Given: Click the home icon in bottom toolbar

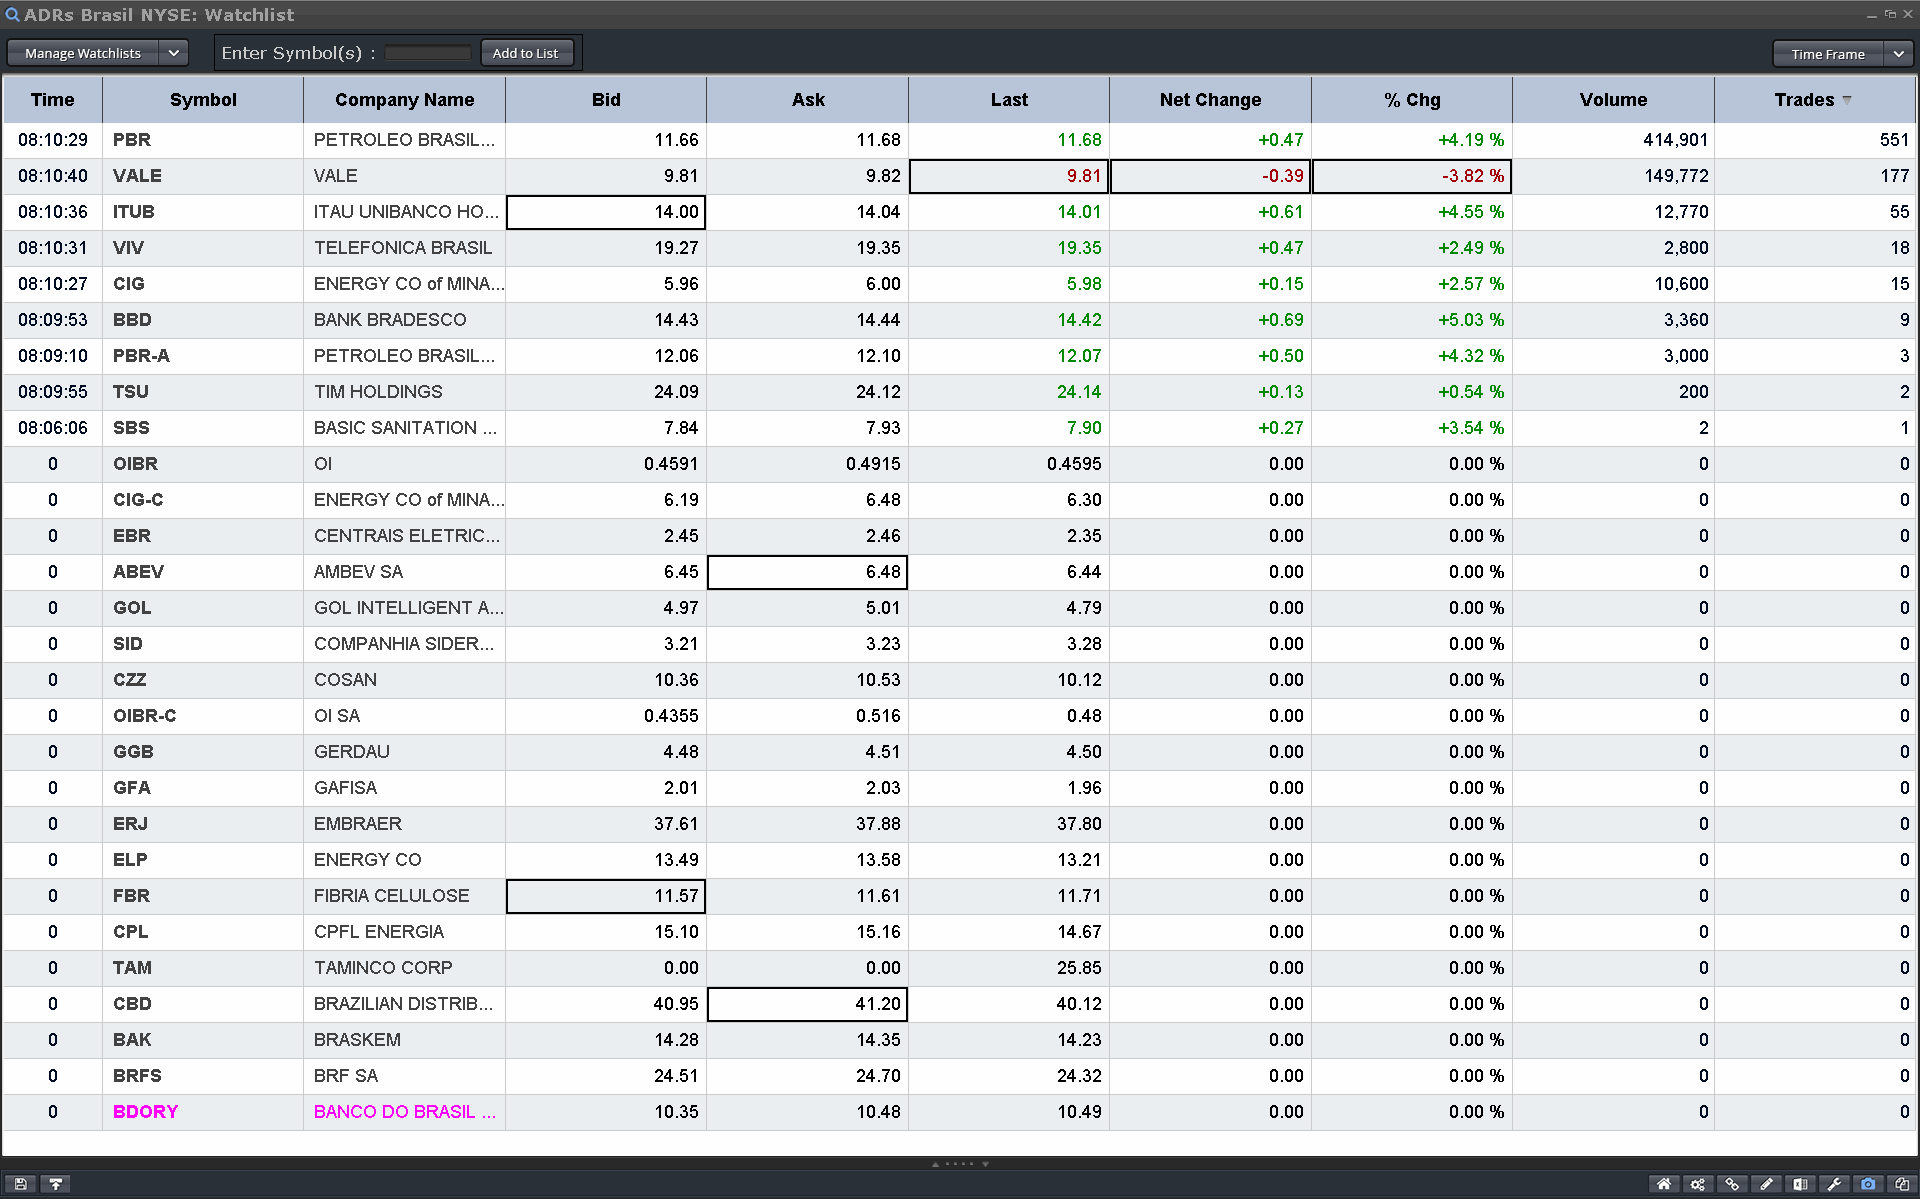Looking at the screenshot, I should point(1664,1184).
